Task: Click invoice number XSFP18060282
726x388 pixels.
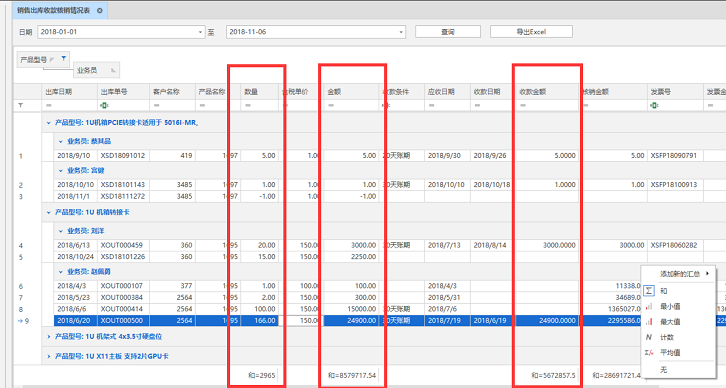Action: [673, 245]
